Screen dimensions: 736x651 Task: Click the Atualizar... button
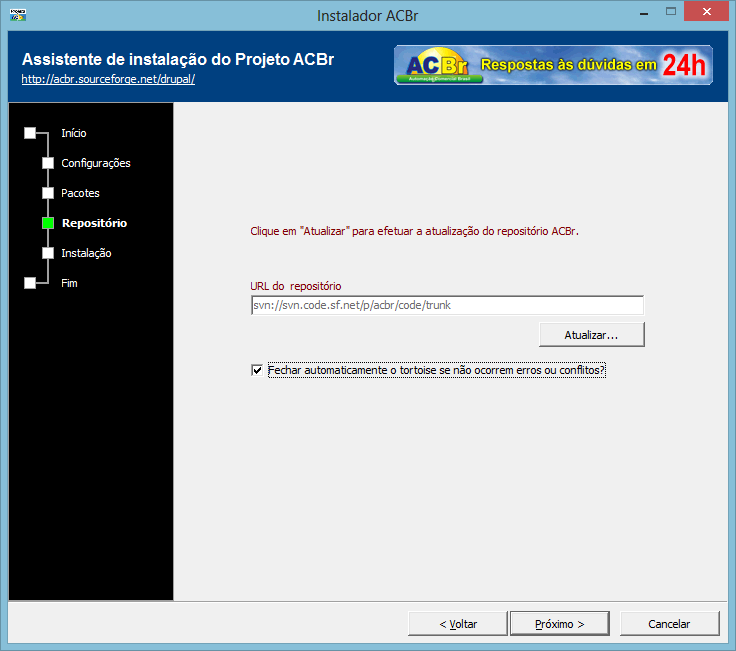coord(591,335)
